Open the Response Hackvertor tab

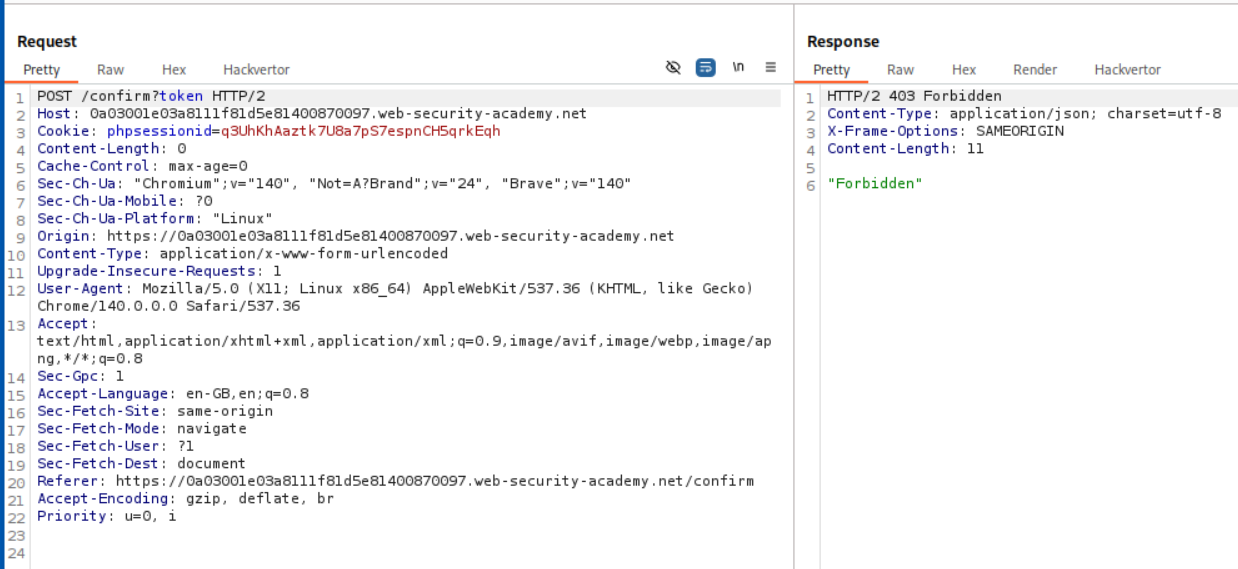[x=1127, y=70]
